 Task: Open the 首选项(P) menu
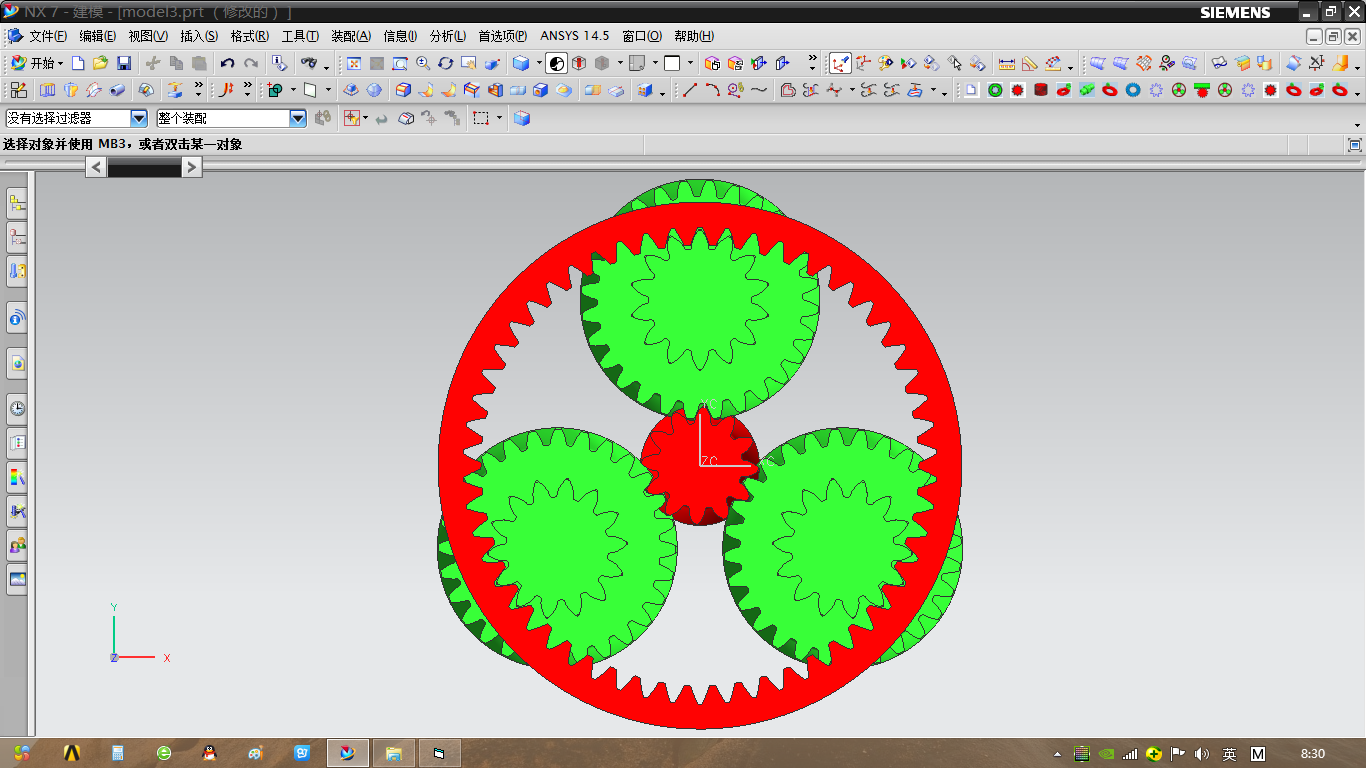coord(503,36)
